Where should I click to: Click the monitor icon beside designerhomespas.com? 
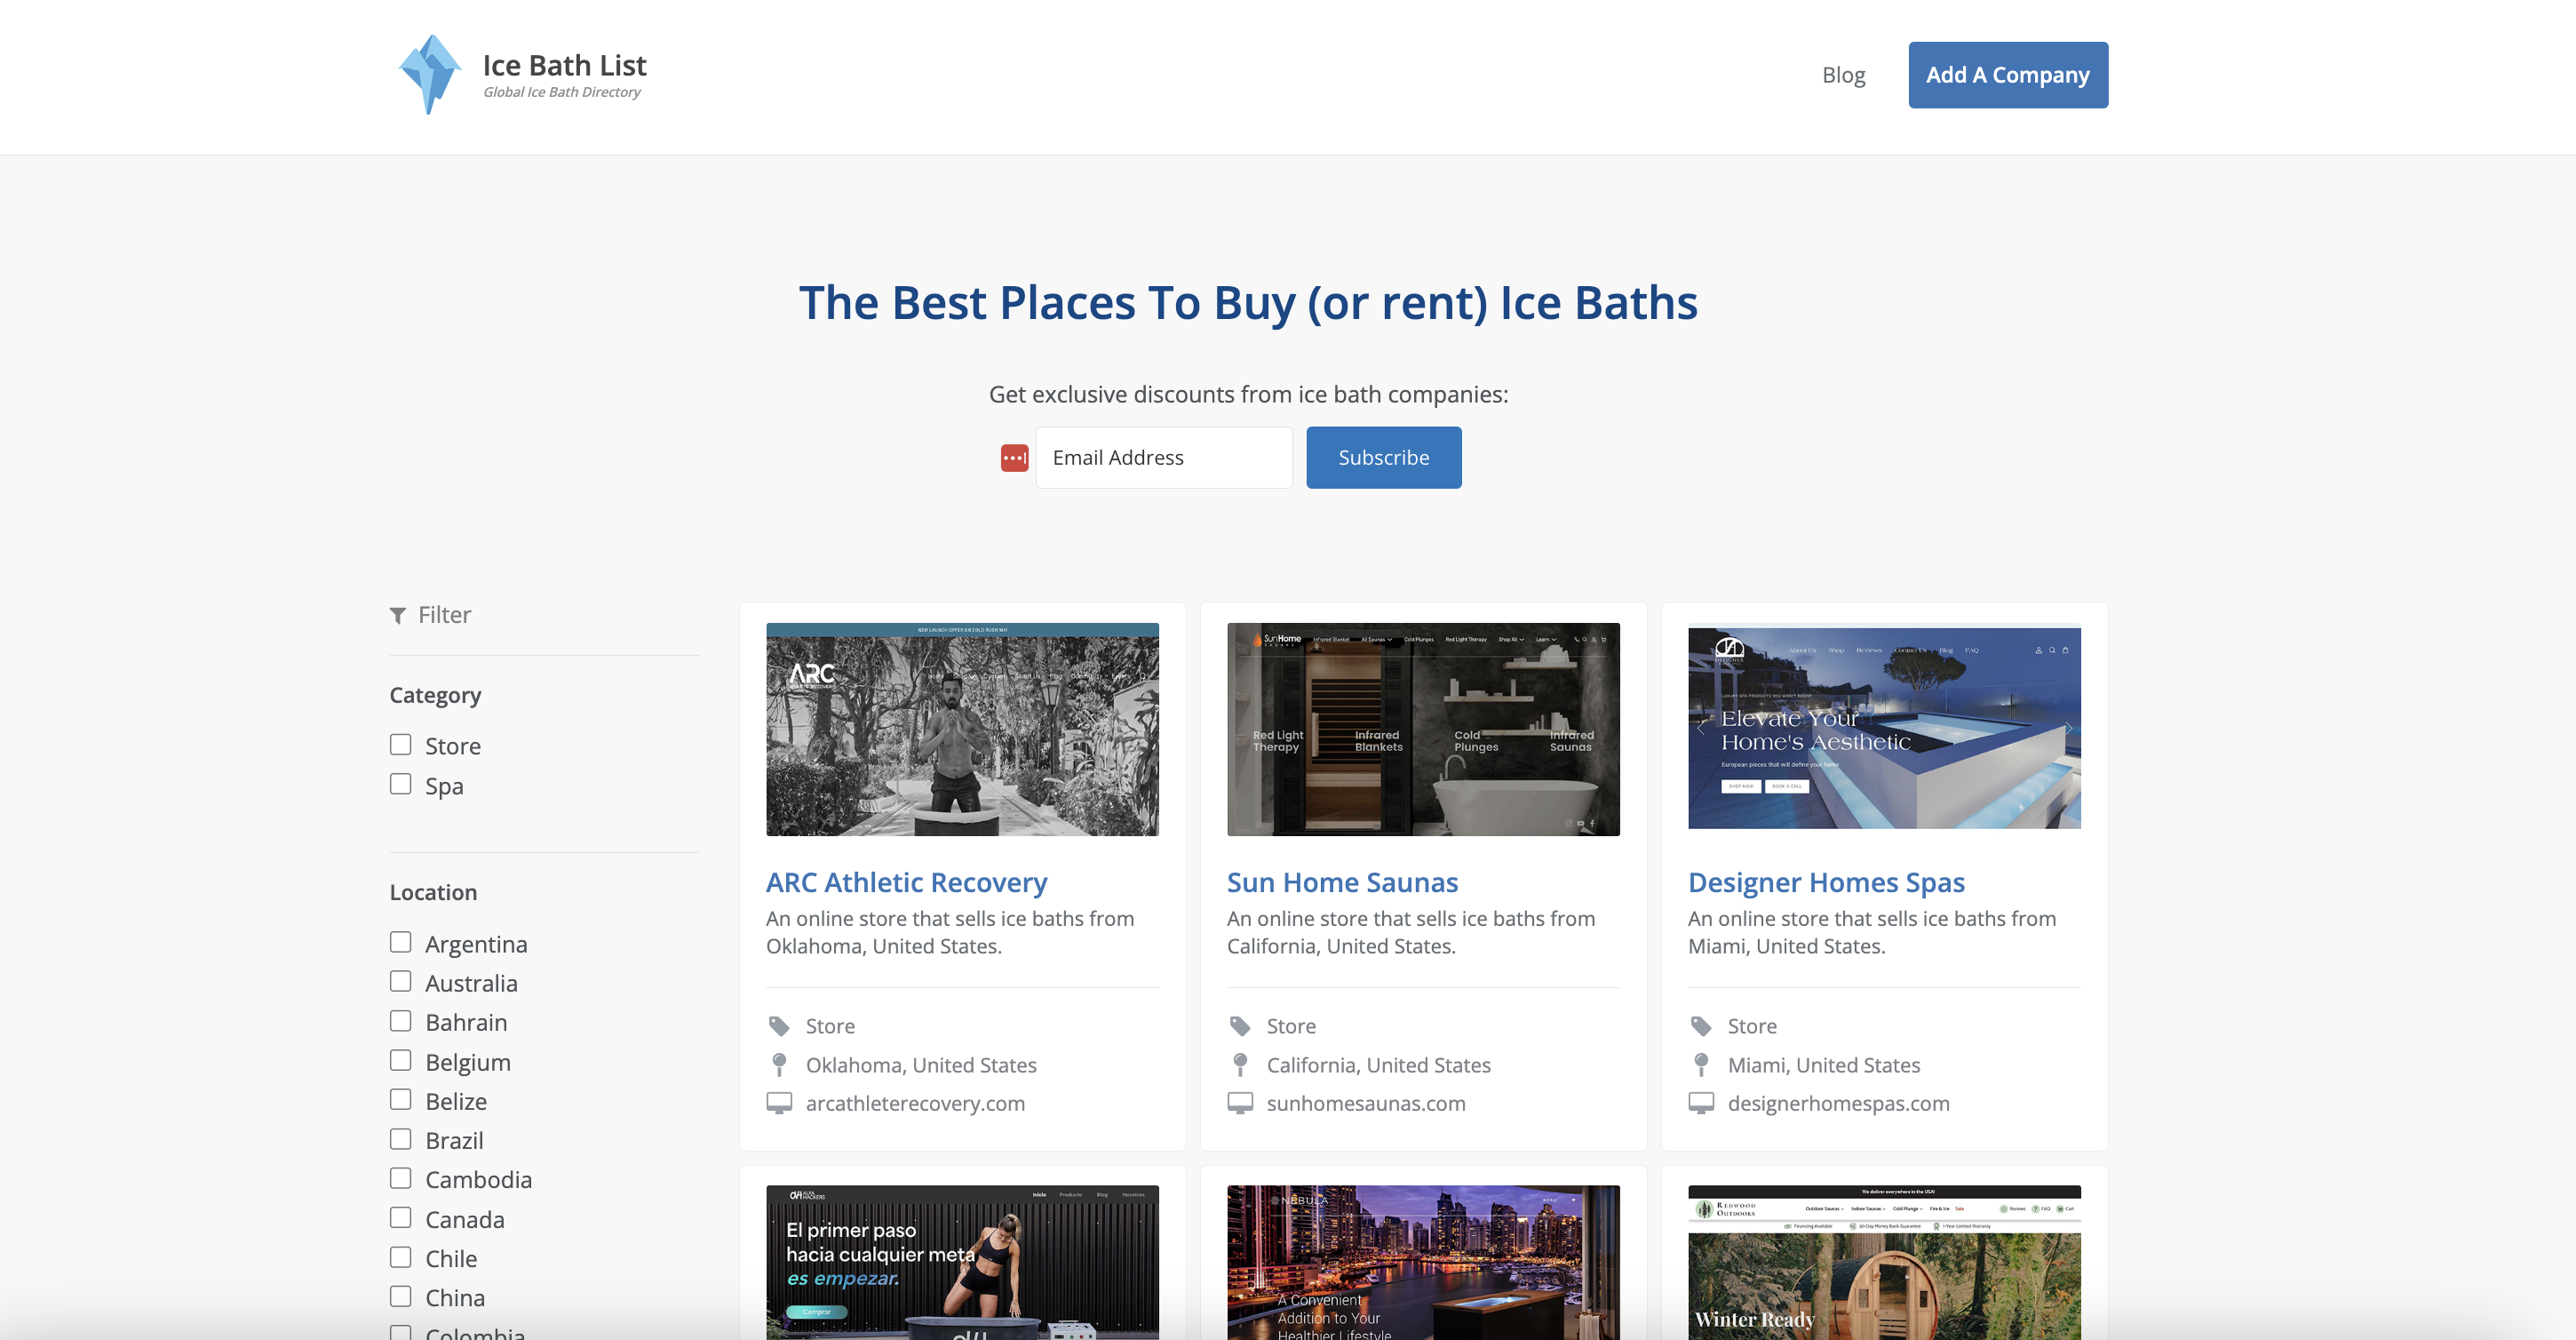pos(1701,1103)
